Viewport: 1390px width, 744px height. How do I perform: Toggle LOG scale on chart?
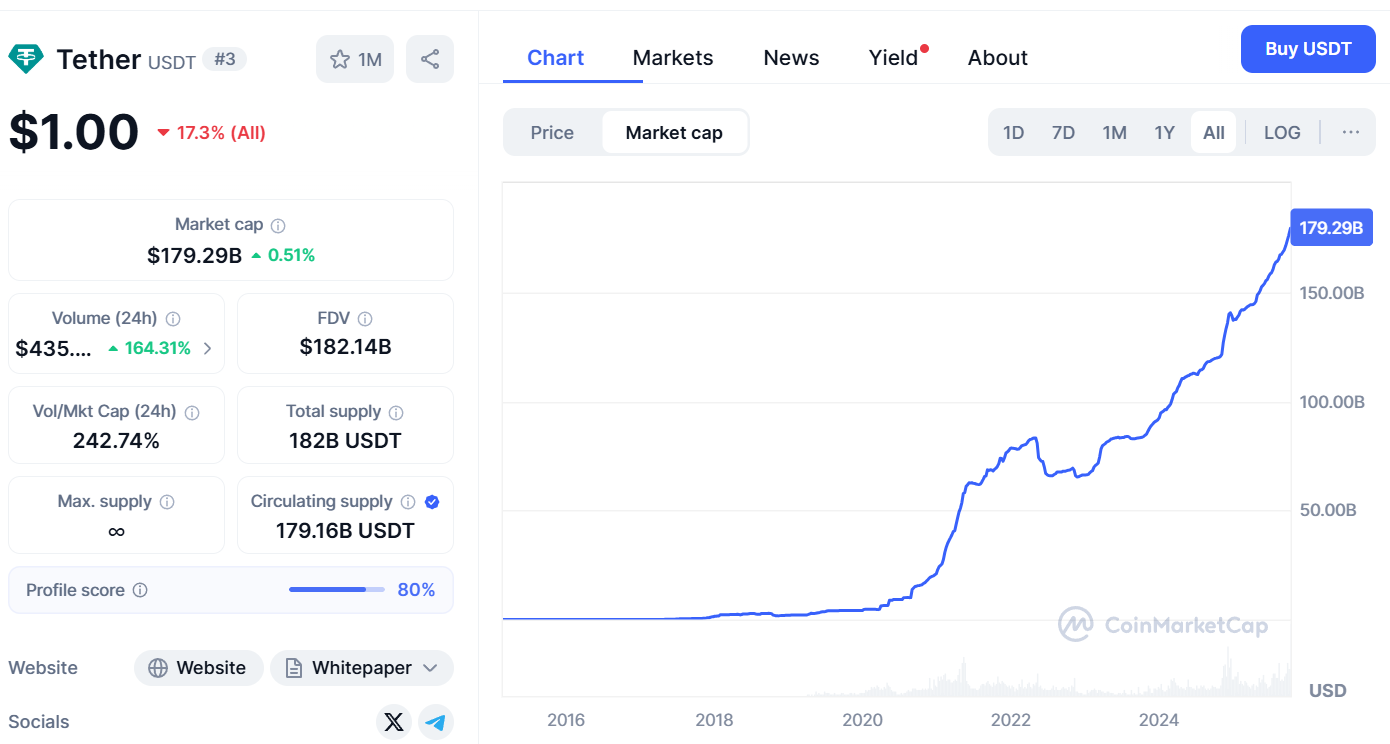[1282, 133]
